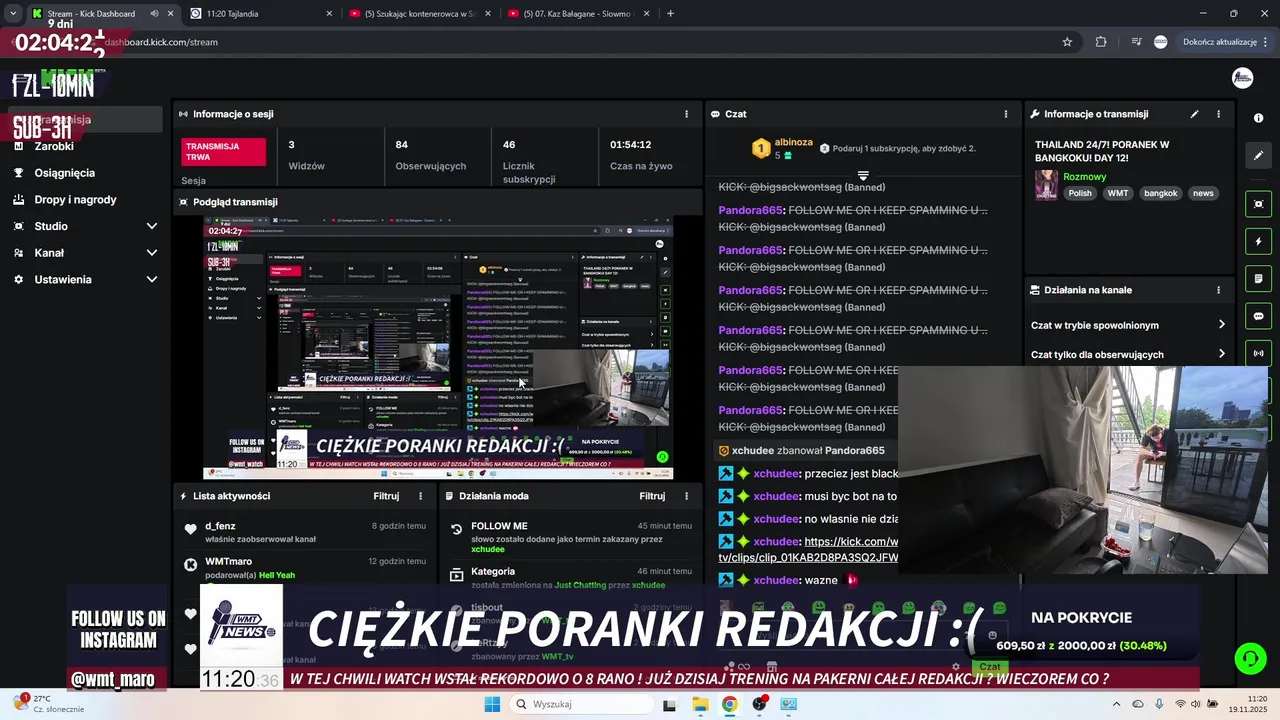Open Lista aktywności options menu
The height and width of the screenshot is (720, 1280).
pos(420,496)
